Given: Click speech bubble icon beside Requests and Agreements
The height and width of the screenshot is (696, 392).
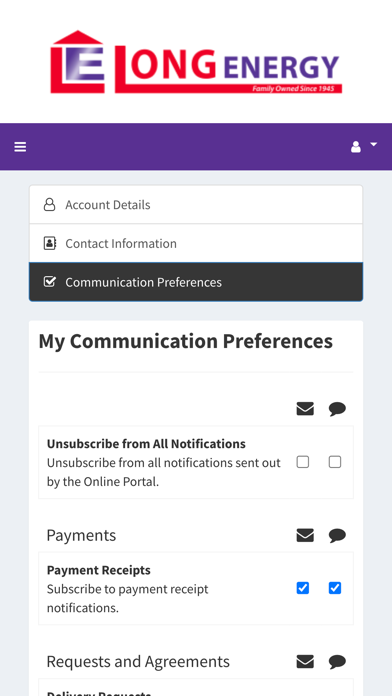Looking at the screenshot, I should coord(337,662).
